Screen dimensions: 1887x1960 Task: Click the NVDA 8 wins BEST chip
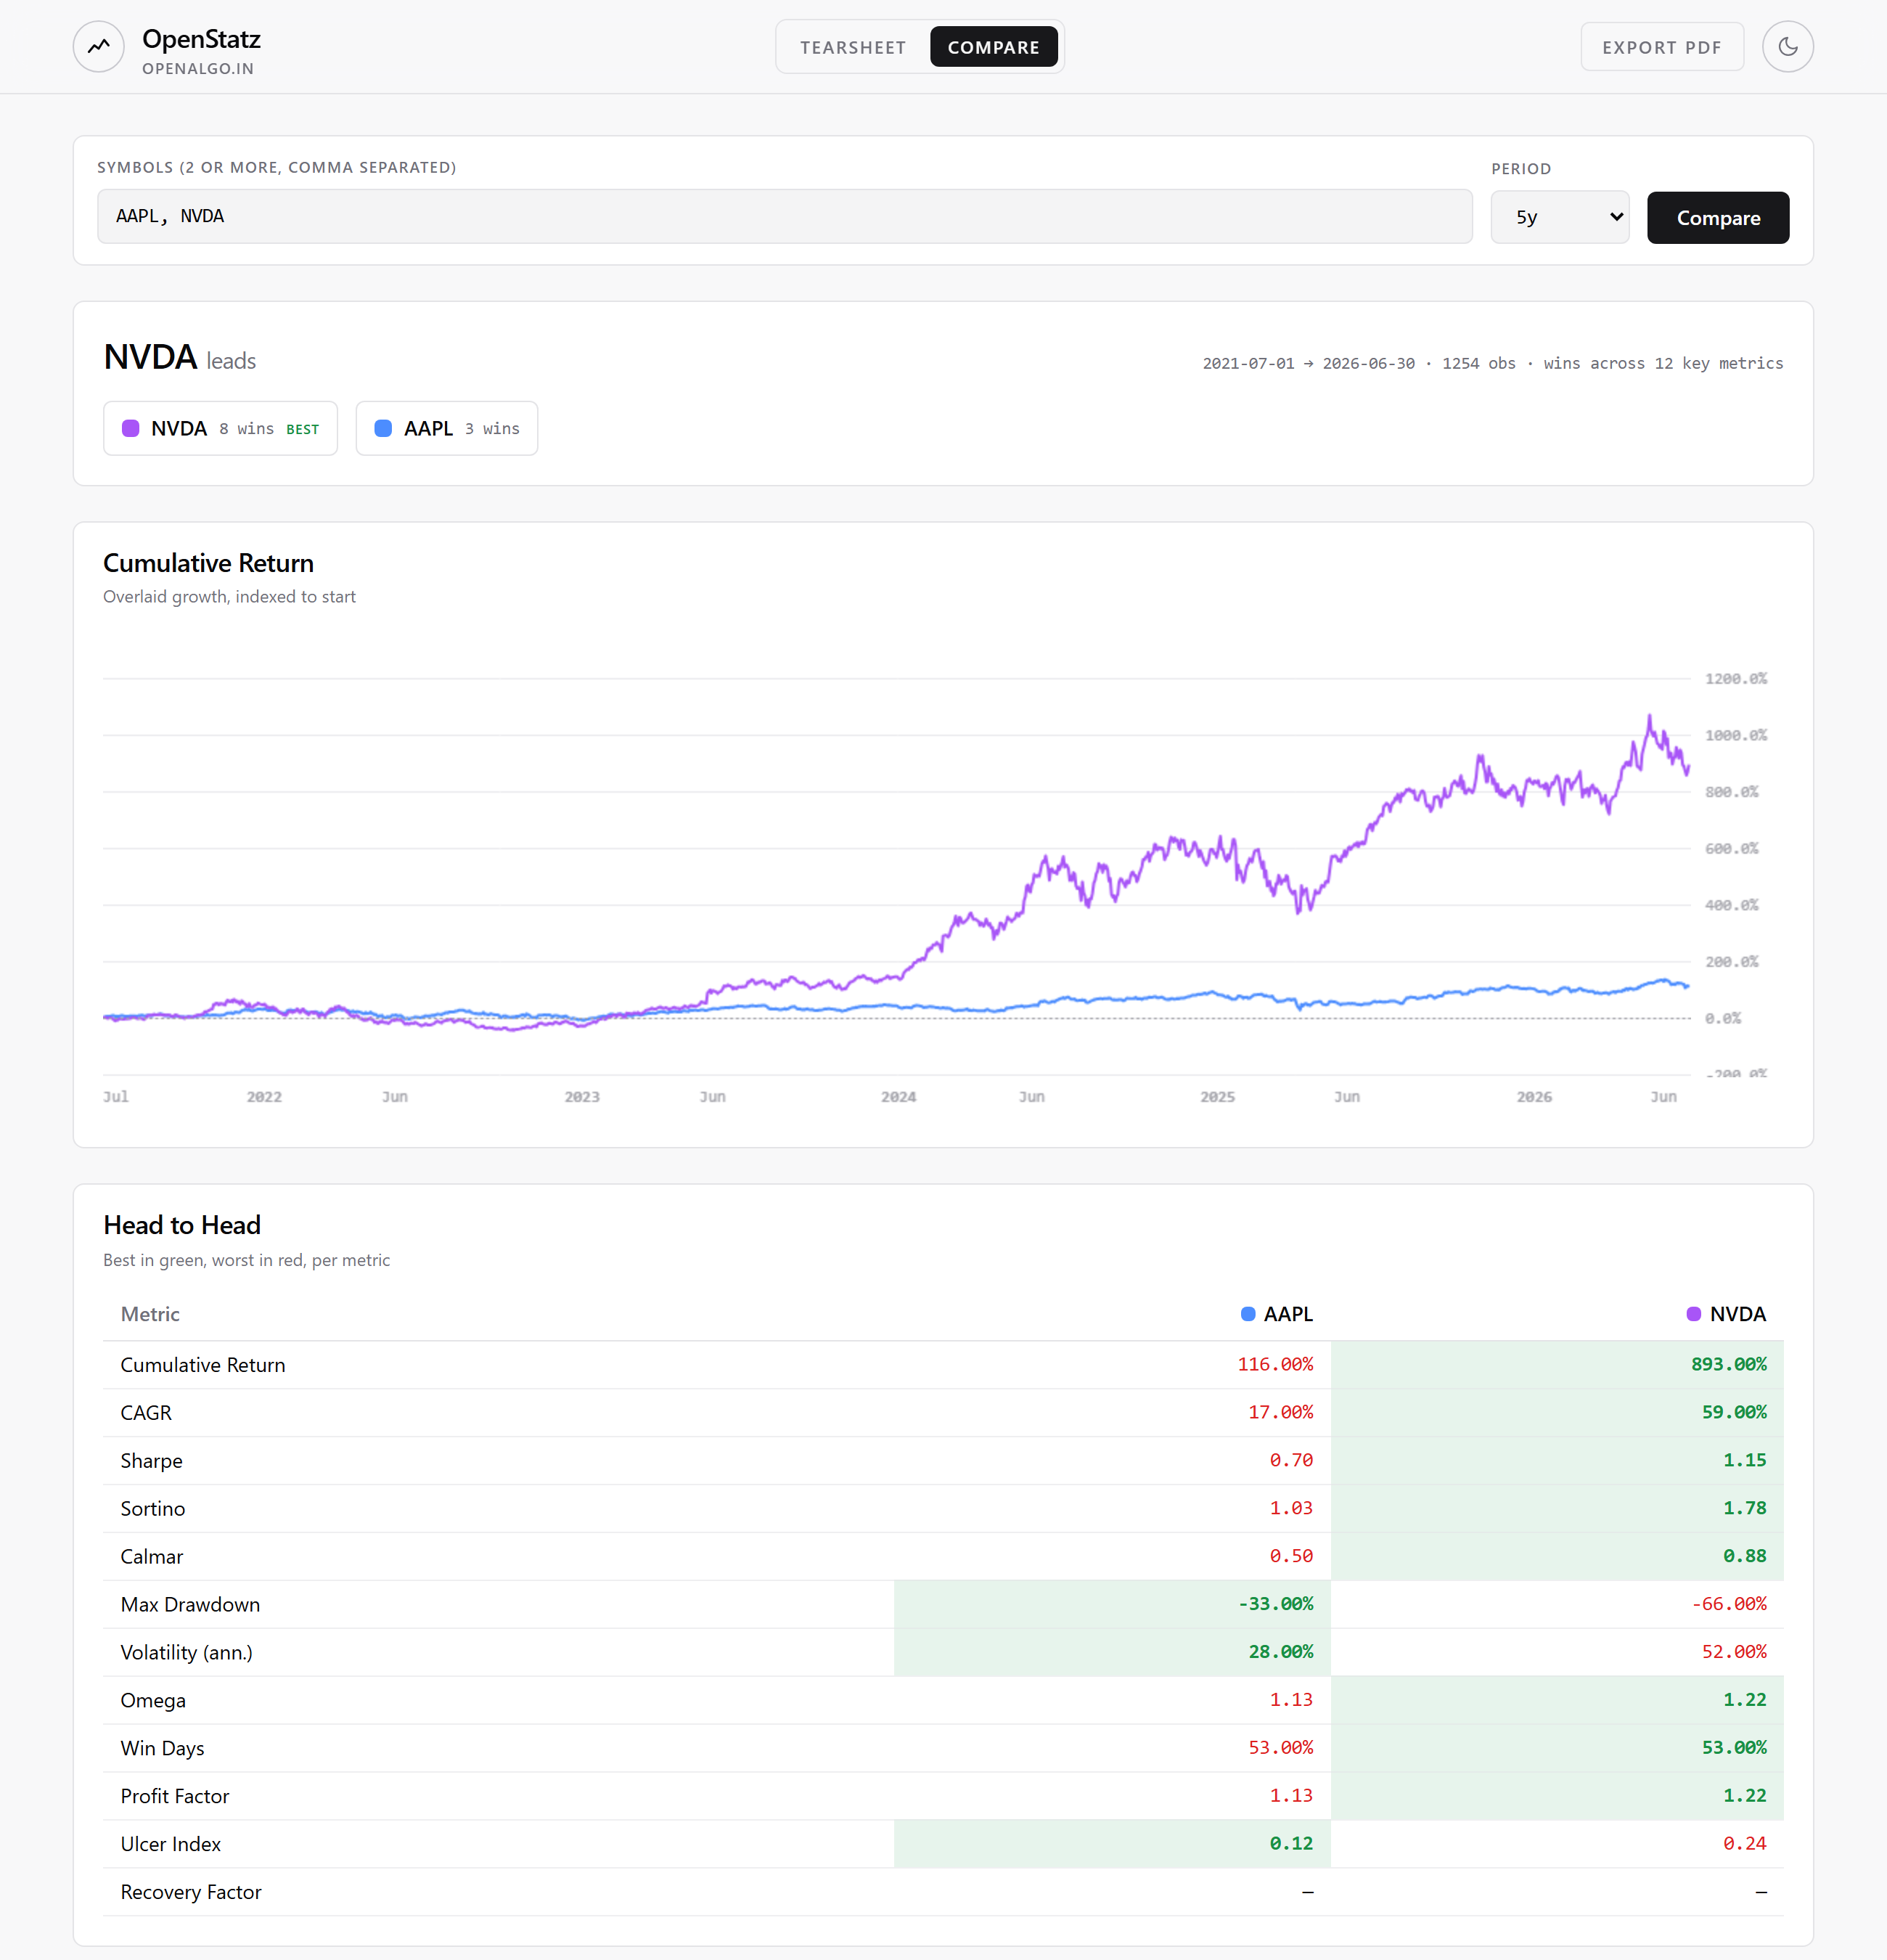click(x=220, y=428)
